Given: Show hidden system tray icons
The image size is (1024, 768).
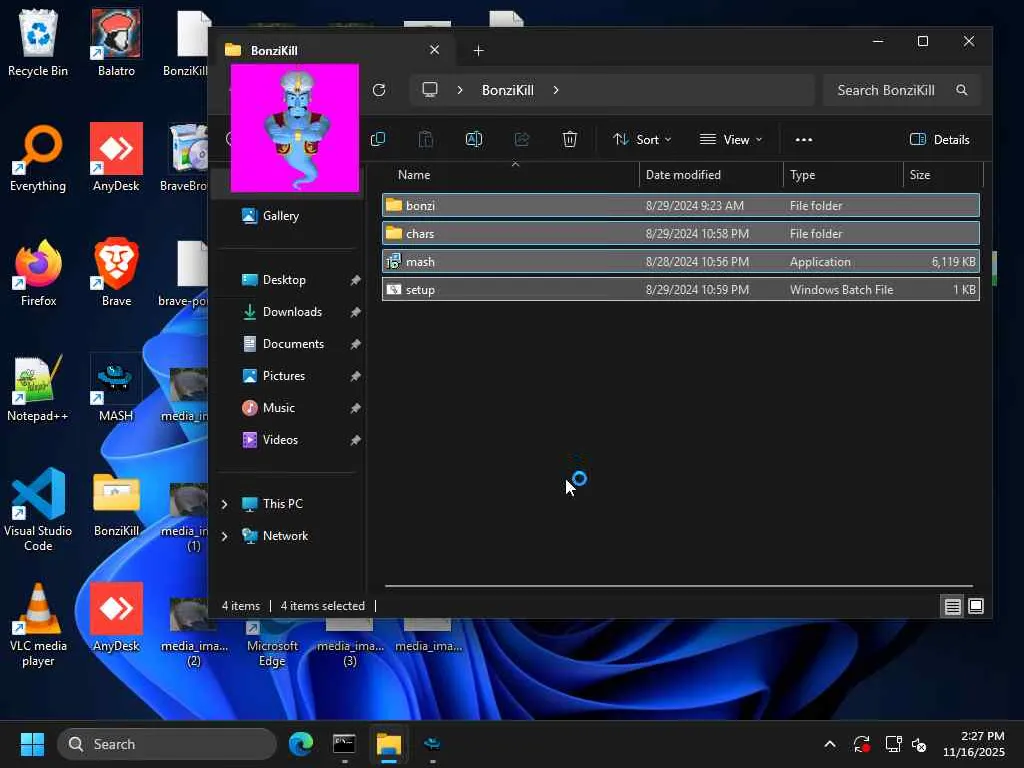Looking at the screenshot, I should coord(829,744).
